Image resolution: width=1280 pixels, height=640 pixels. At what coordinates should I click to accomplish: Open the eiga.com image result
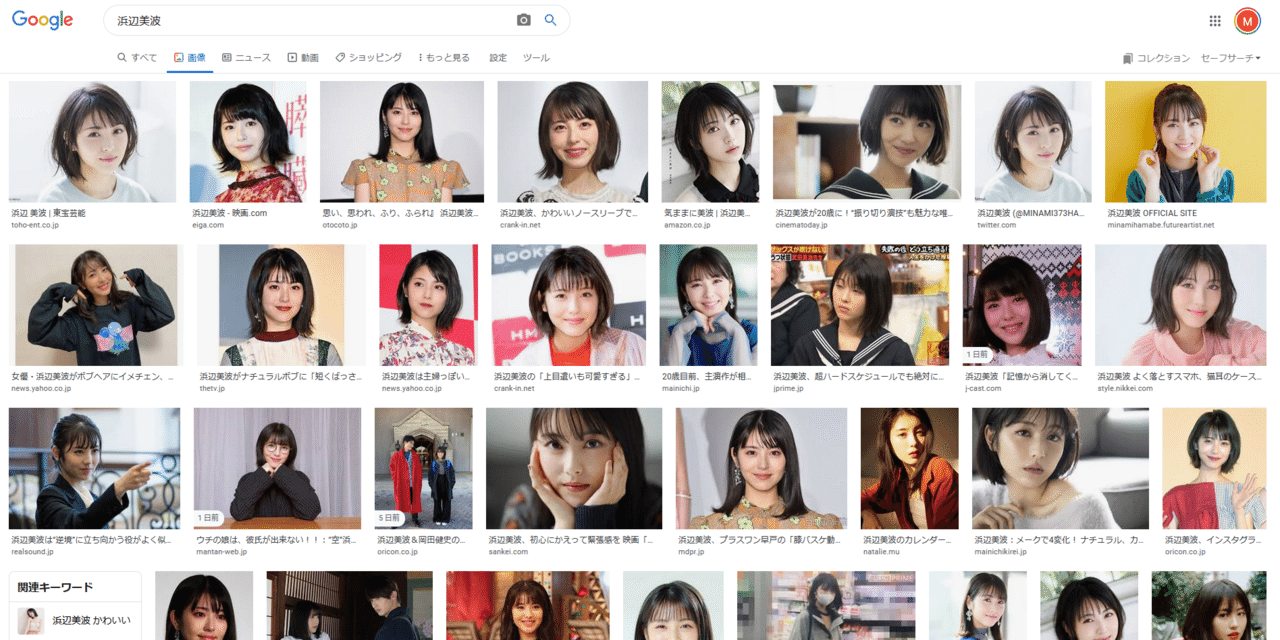pos(248,142)
